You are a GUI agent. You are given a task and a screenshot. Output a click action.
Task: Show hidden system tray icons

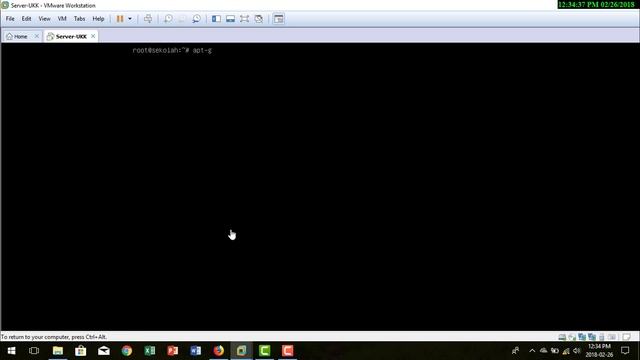(532, 351)
